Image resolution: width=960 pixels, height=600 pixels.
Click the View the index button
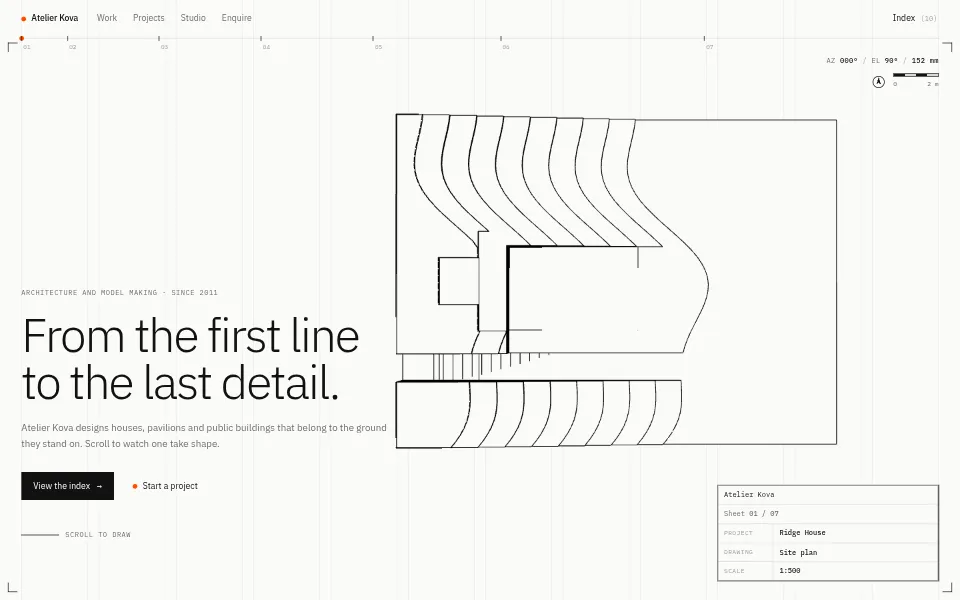click(x=67, y=486)
